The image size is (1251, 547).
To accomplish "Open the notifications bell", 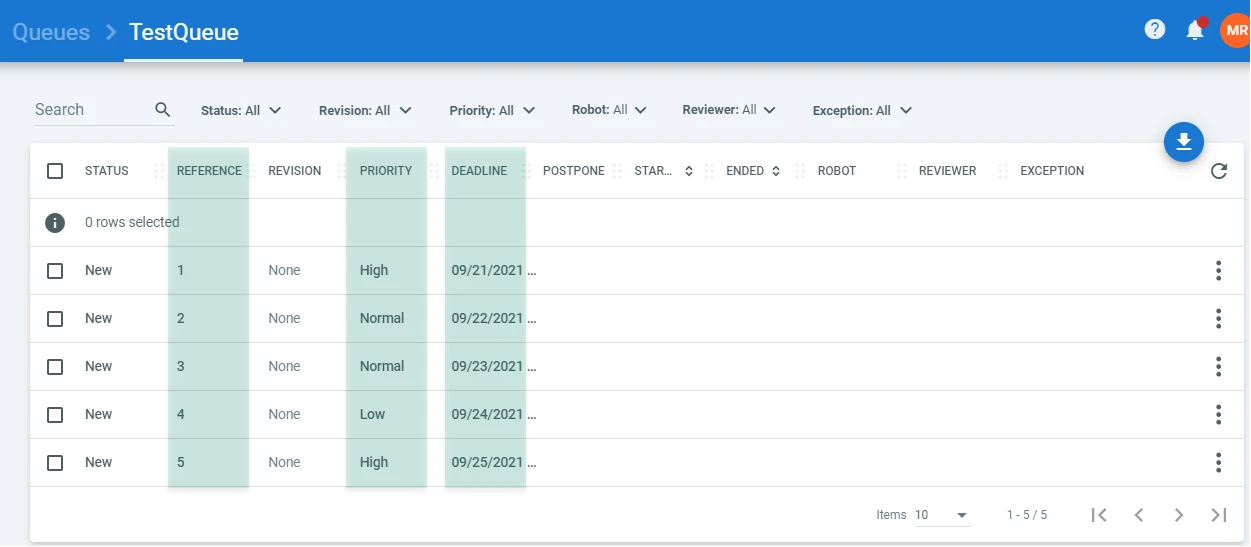I will (1195, 30).
